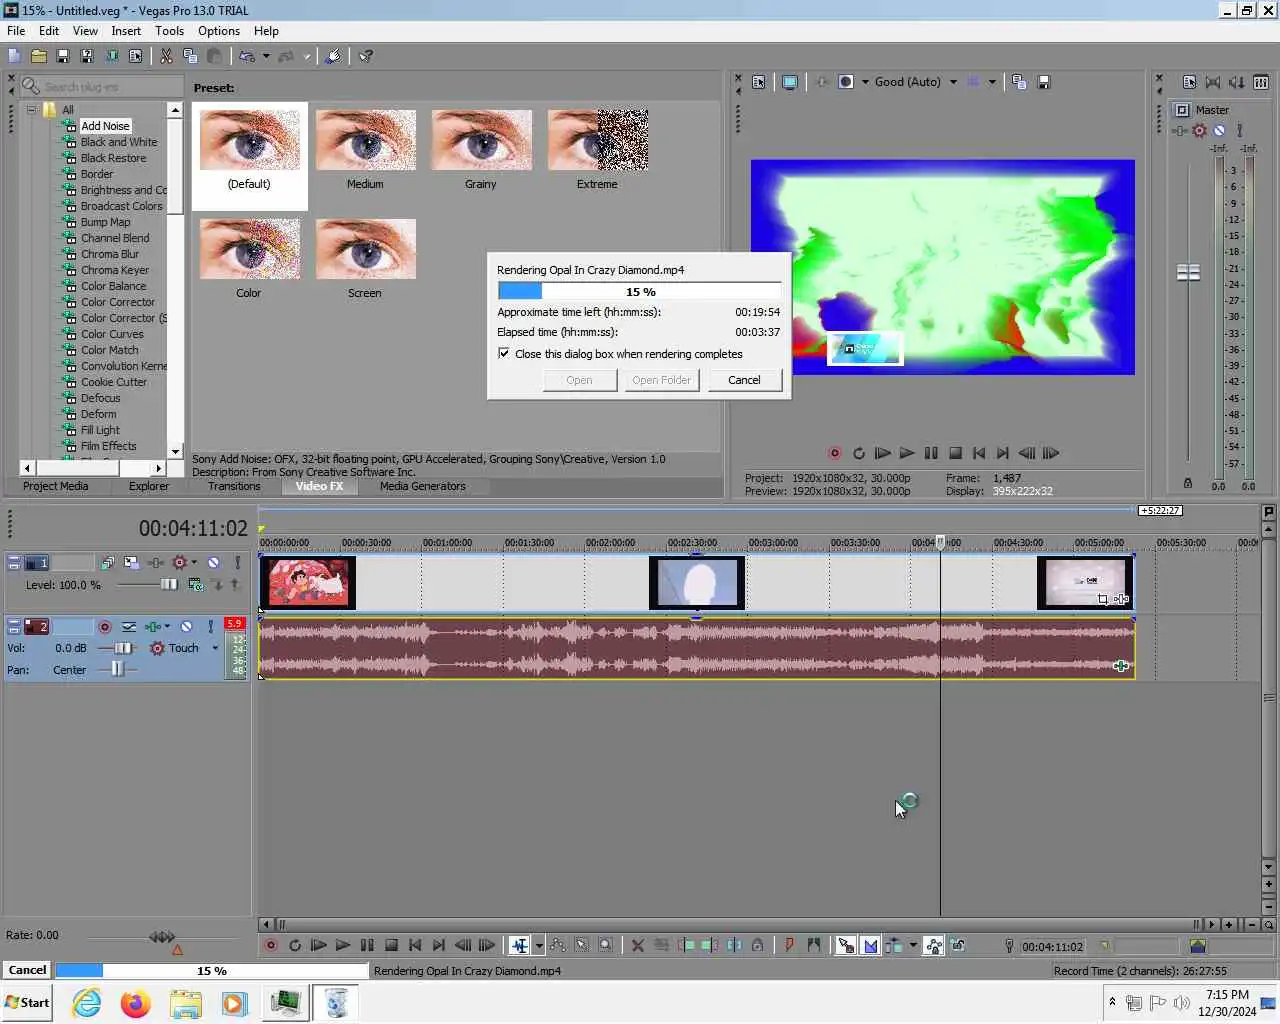
Task: Open video track 1 automation settings dropdown arrow
Action: [x=194, y=563]
